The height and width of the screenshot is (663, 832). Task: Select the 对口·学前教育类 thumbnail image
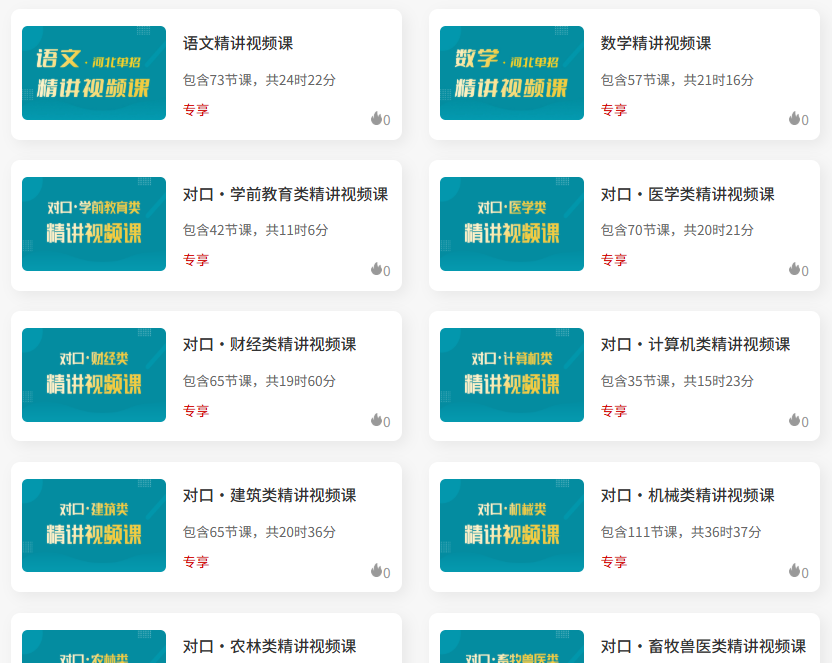[x=94, y=224]
